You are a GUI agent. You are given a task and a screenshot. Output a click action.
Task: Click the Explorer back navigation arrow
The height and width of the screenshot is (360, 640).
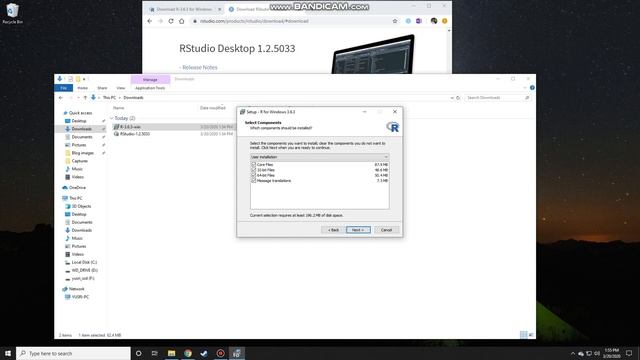(x=61, y=98)
